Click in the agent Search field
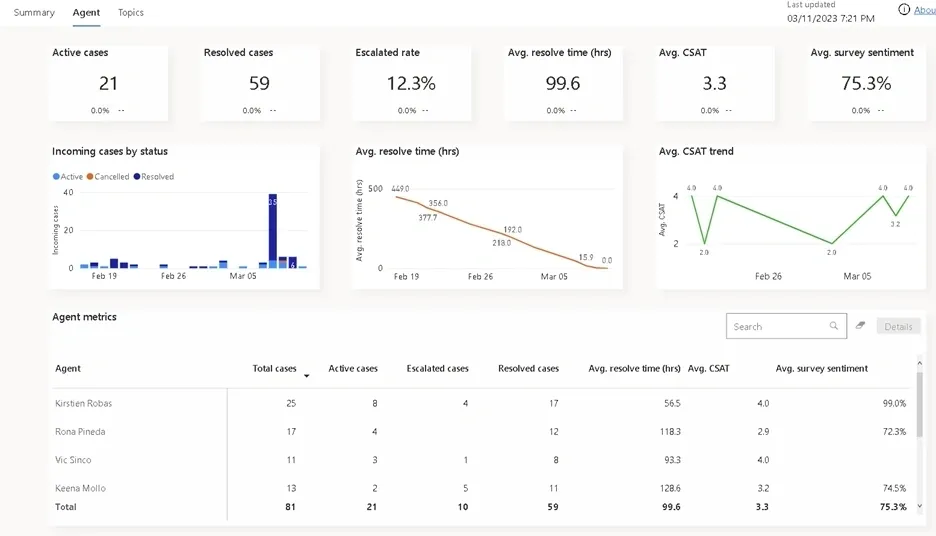936x536 pixels. 778,326
